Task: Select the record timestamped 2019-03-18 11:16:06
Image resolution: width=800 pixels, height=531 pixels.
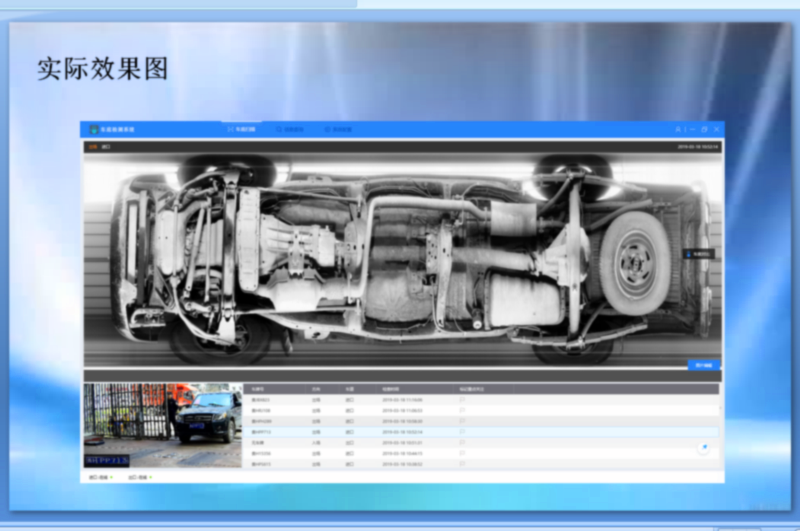Action: (x=481, y=400)
